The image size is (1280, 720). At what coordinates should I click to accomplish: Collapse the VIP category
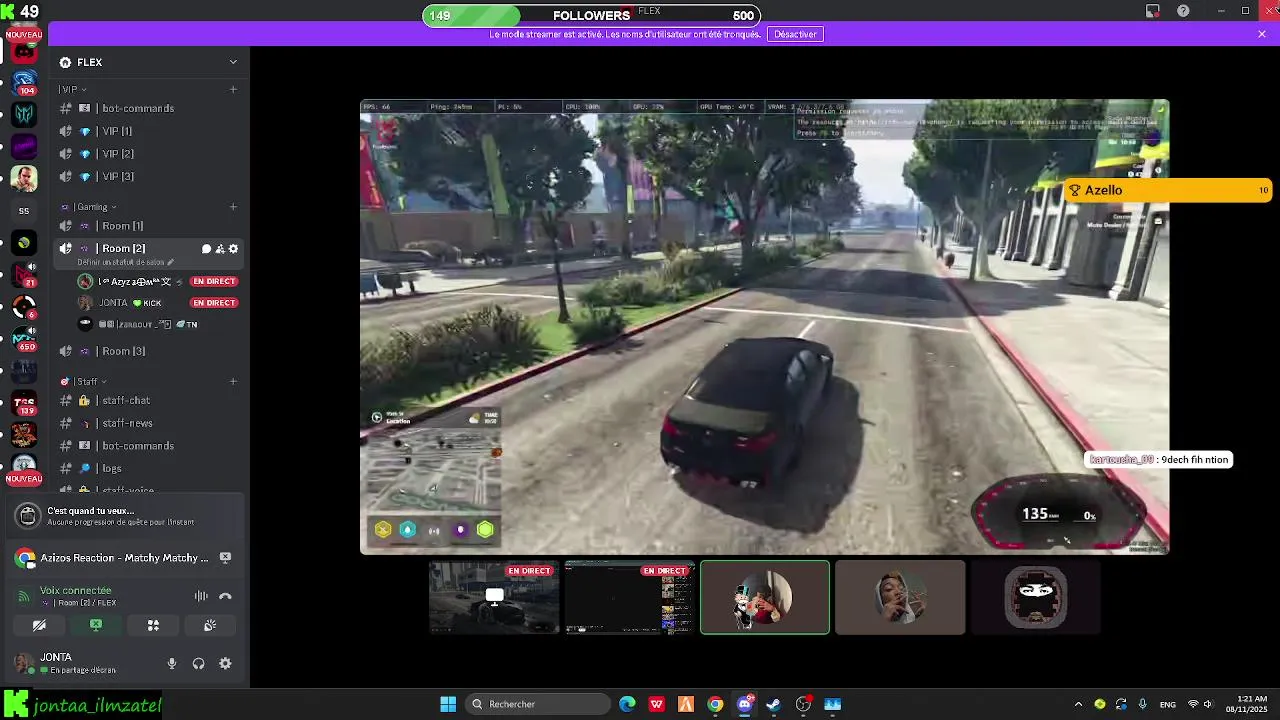(72, 90)
